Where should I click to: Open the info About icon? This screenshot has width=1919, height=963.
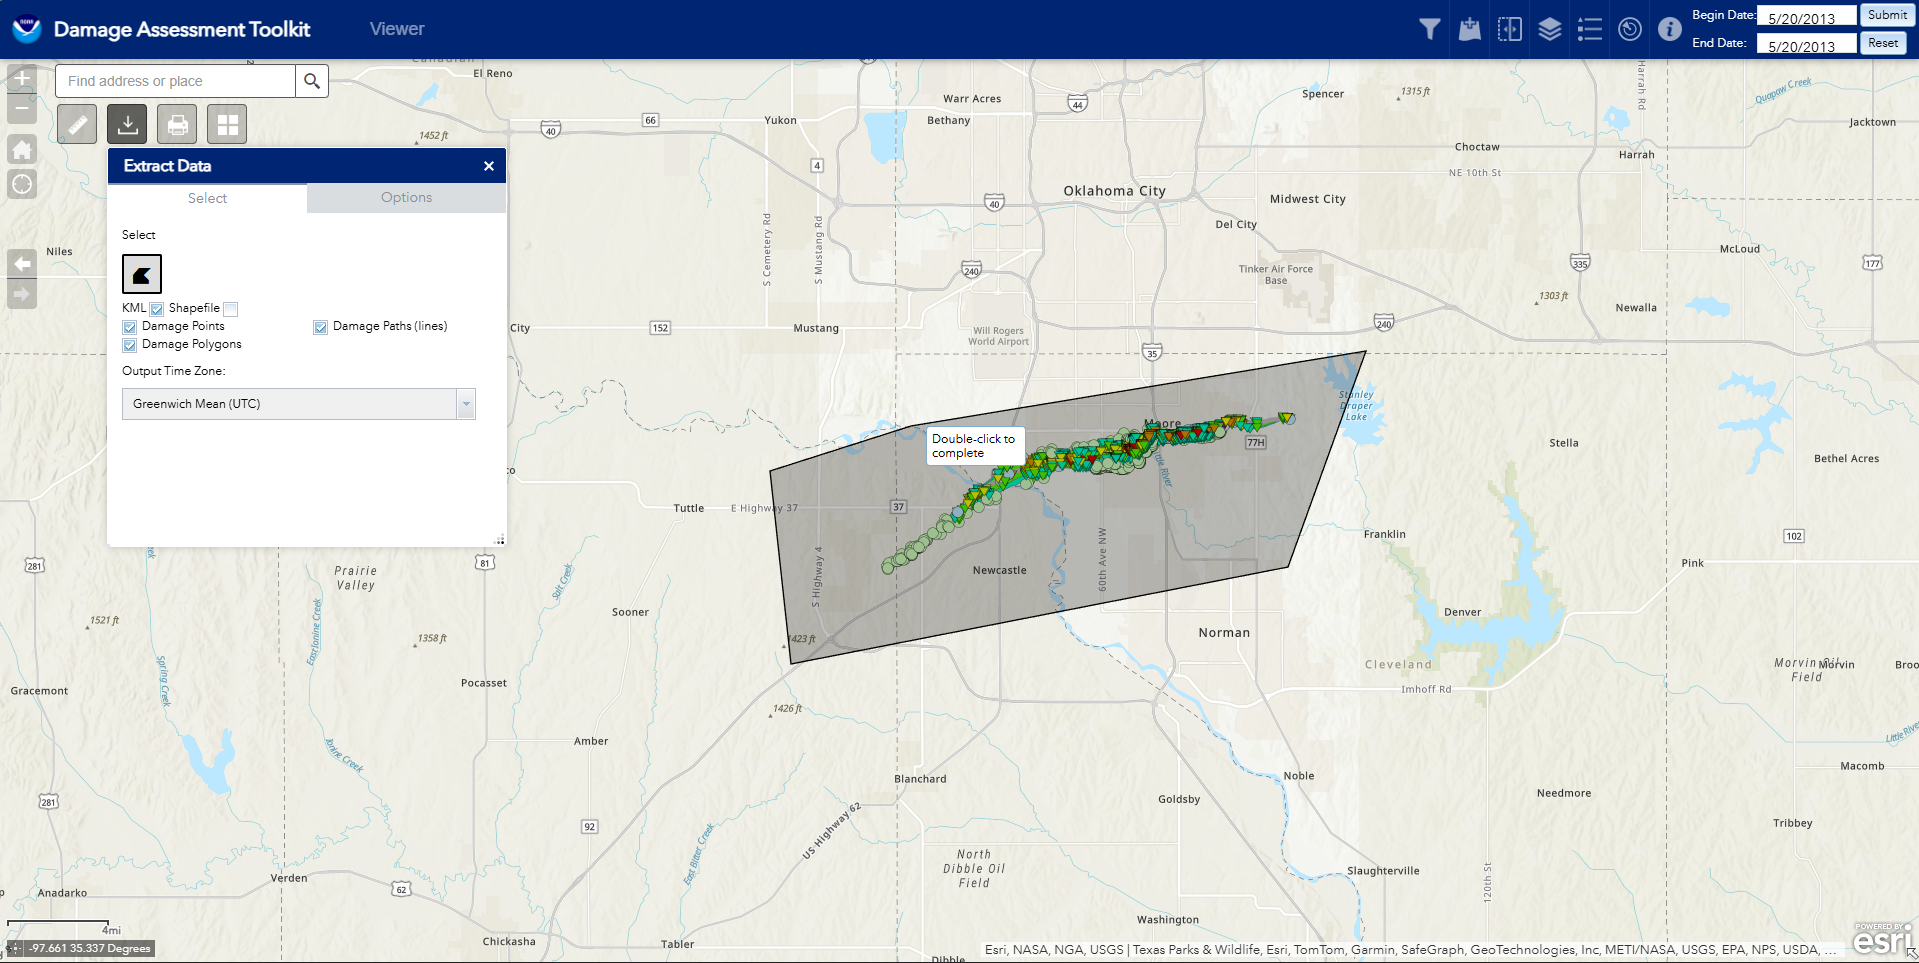(x=1669, y=29)
